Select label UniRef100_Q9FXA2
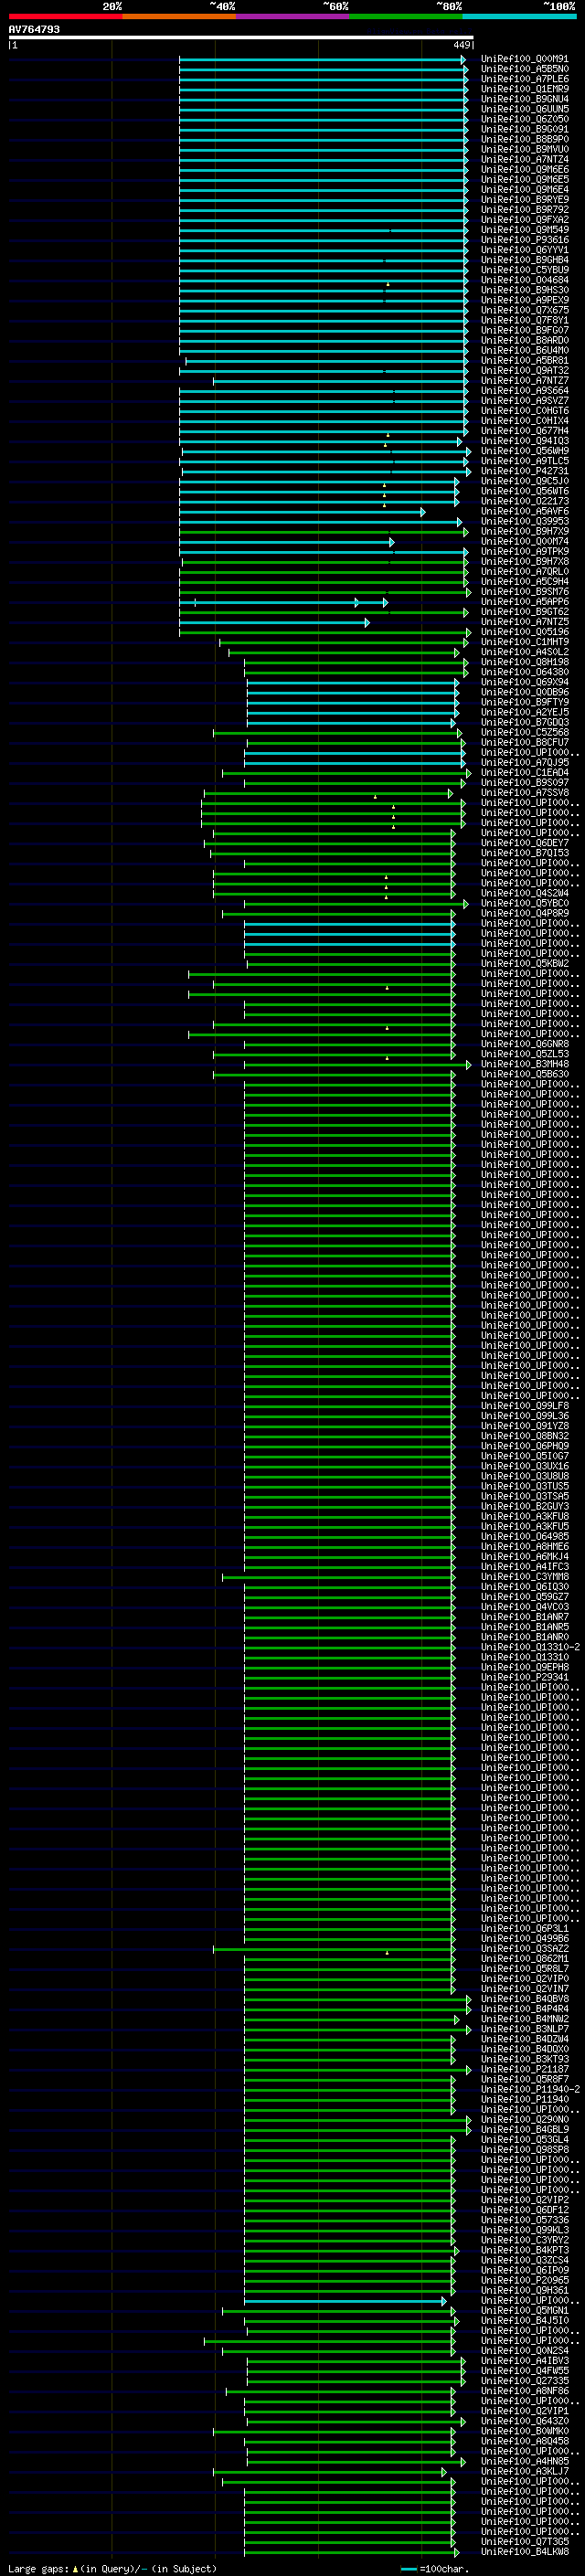 pyautogui.click(x=524, y=219)
